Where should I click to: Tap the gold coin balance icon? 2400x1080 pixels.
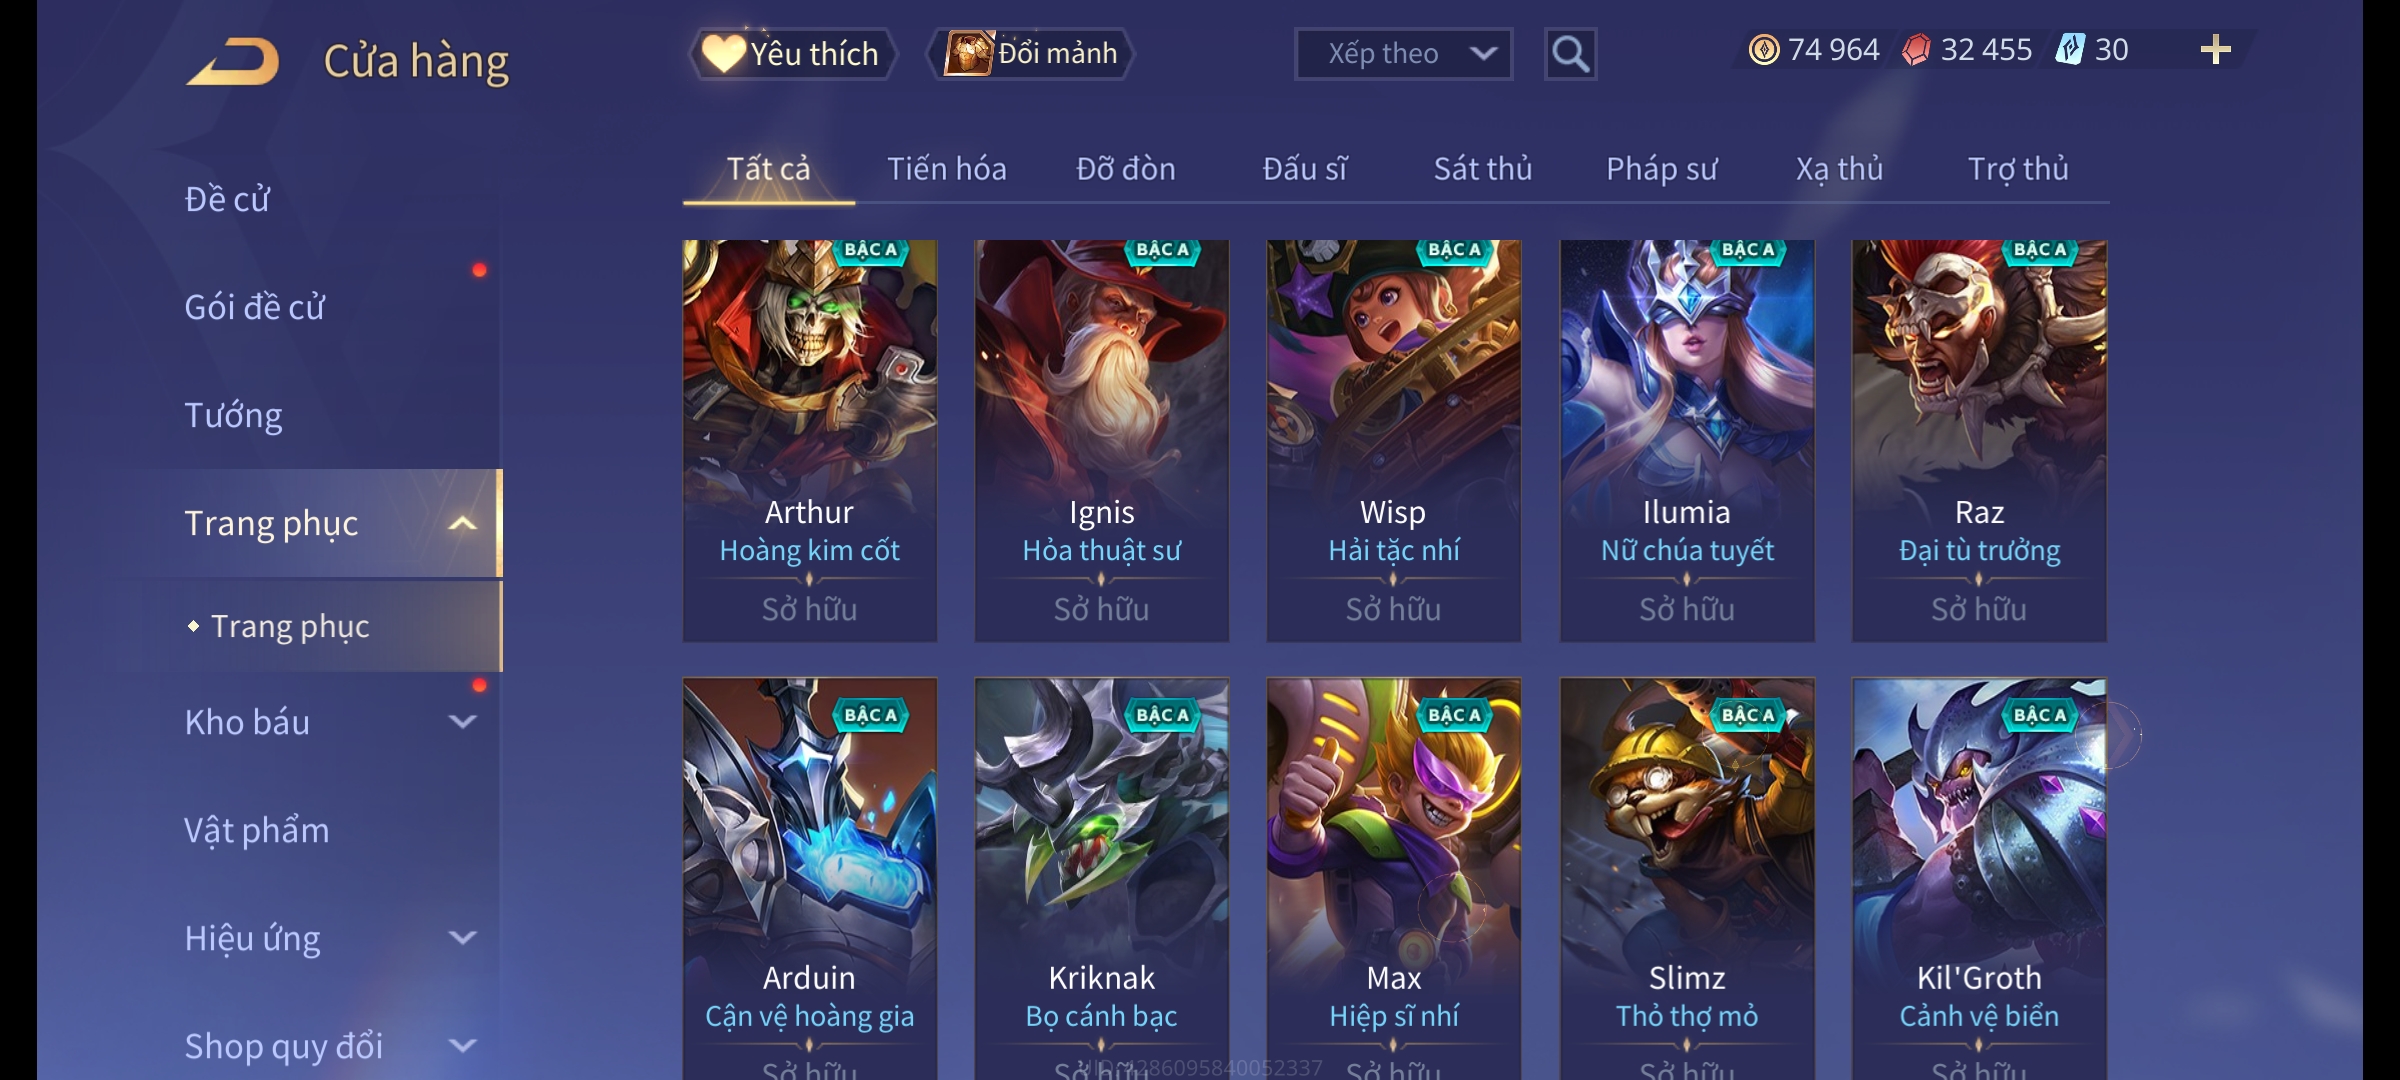(x=1764, y=50)
